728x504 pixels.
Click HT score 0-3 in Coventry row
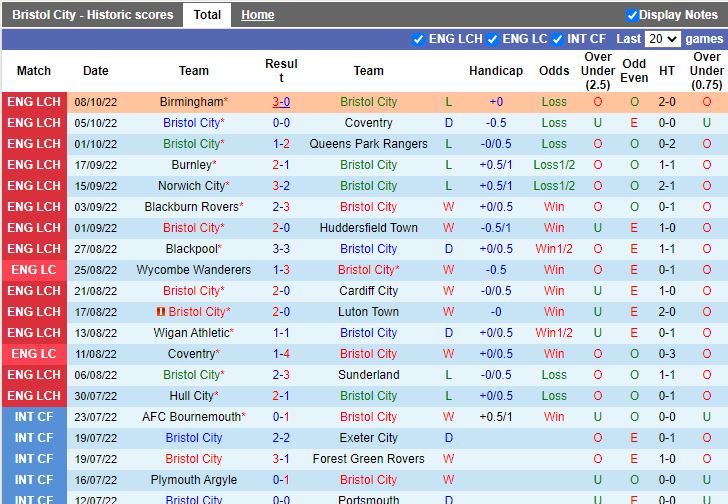coord(667,354)
